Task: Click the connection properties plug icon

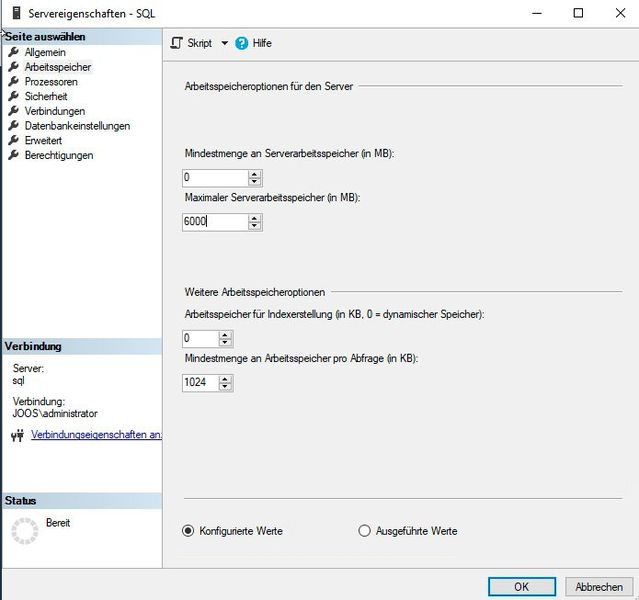Action: coord(18,436)
